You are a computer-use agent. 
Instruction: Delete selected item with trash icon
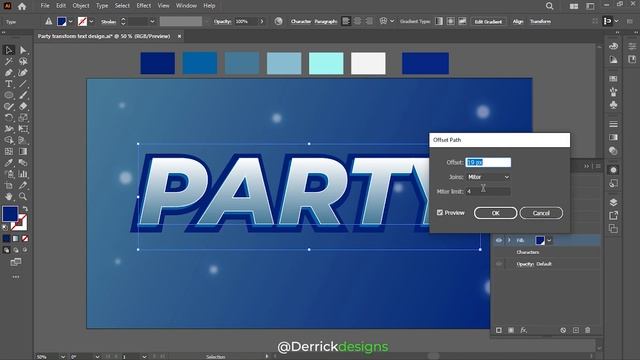coord(588,330)
